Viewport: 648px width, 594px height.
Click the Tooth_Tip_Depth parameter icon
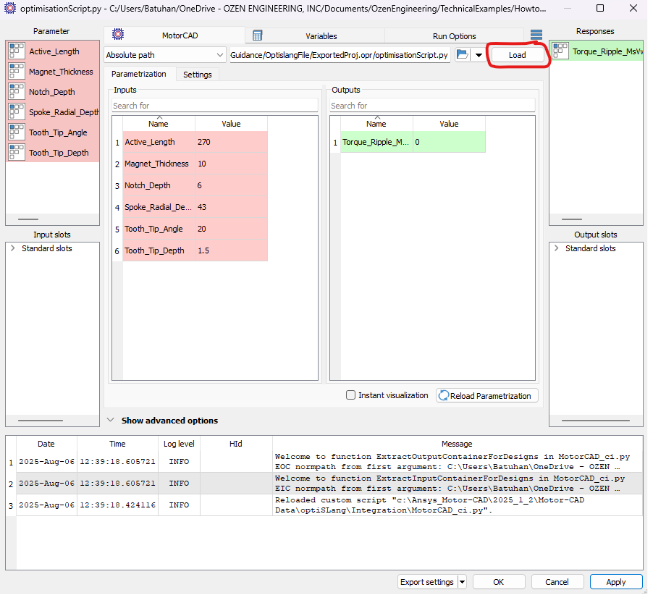[x=17, y=152]
